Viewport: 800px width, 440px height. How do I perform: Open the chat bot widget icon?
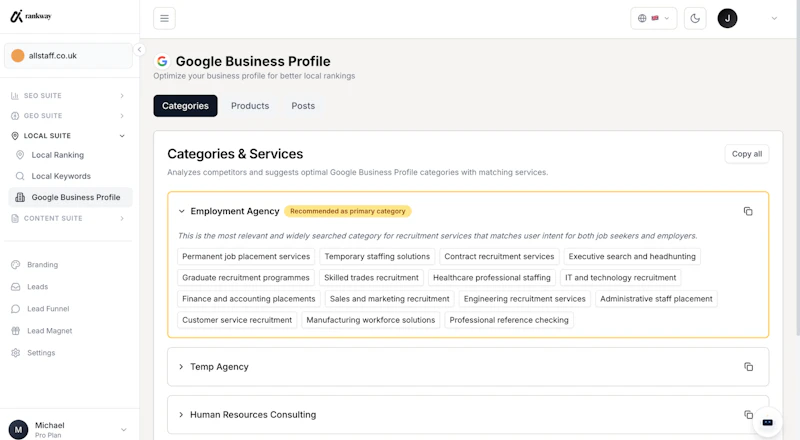pyautogui.click(x=767, y=422)
